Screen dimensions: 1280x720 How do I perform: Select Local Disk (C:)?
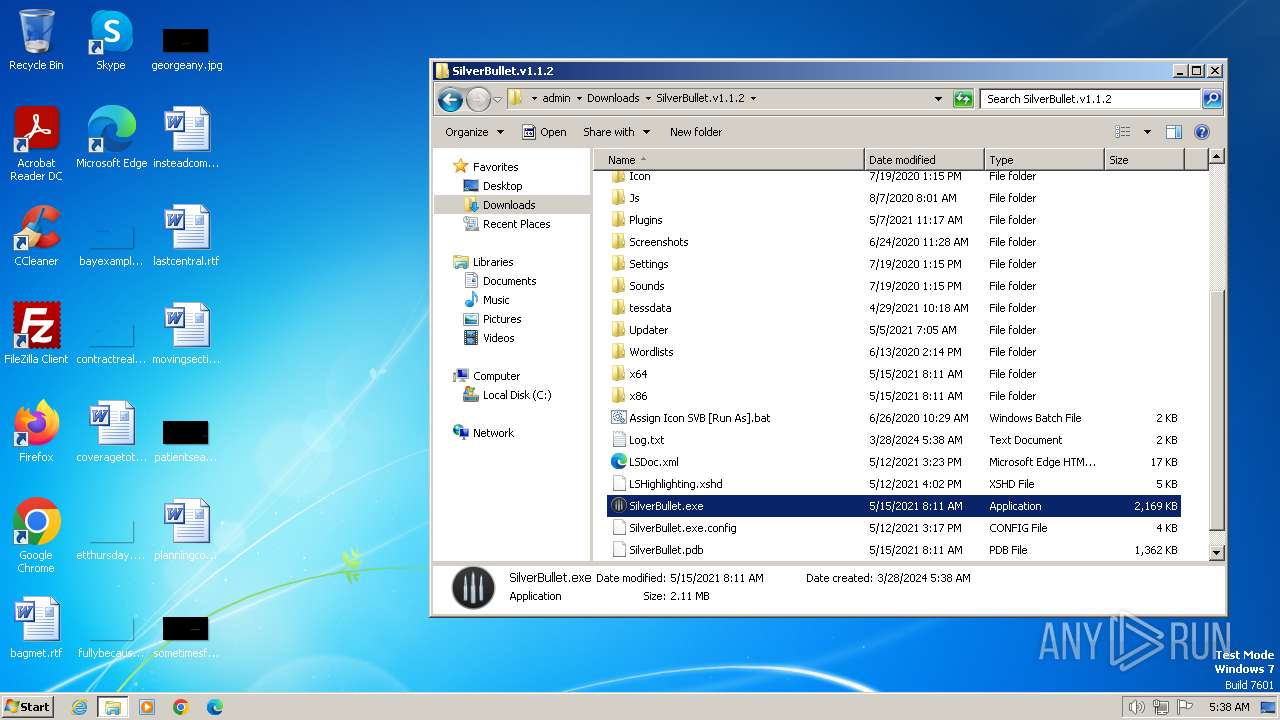tap(517, 395)
